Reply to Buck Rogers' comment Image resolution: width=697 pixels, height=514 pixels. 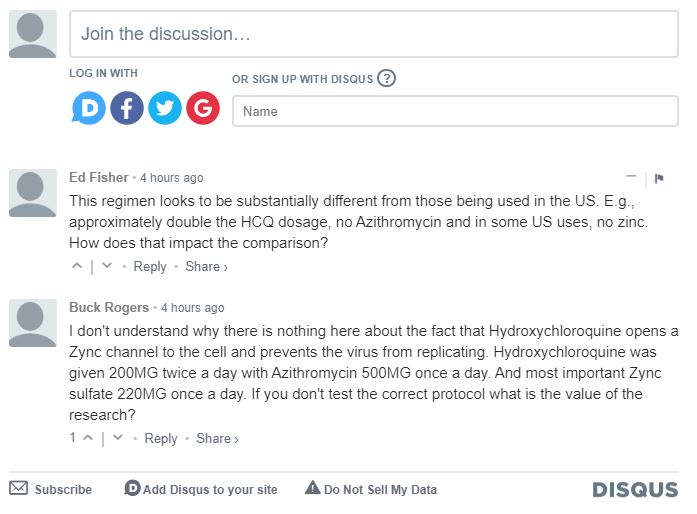click(161, 439)
